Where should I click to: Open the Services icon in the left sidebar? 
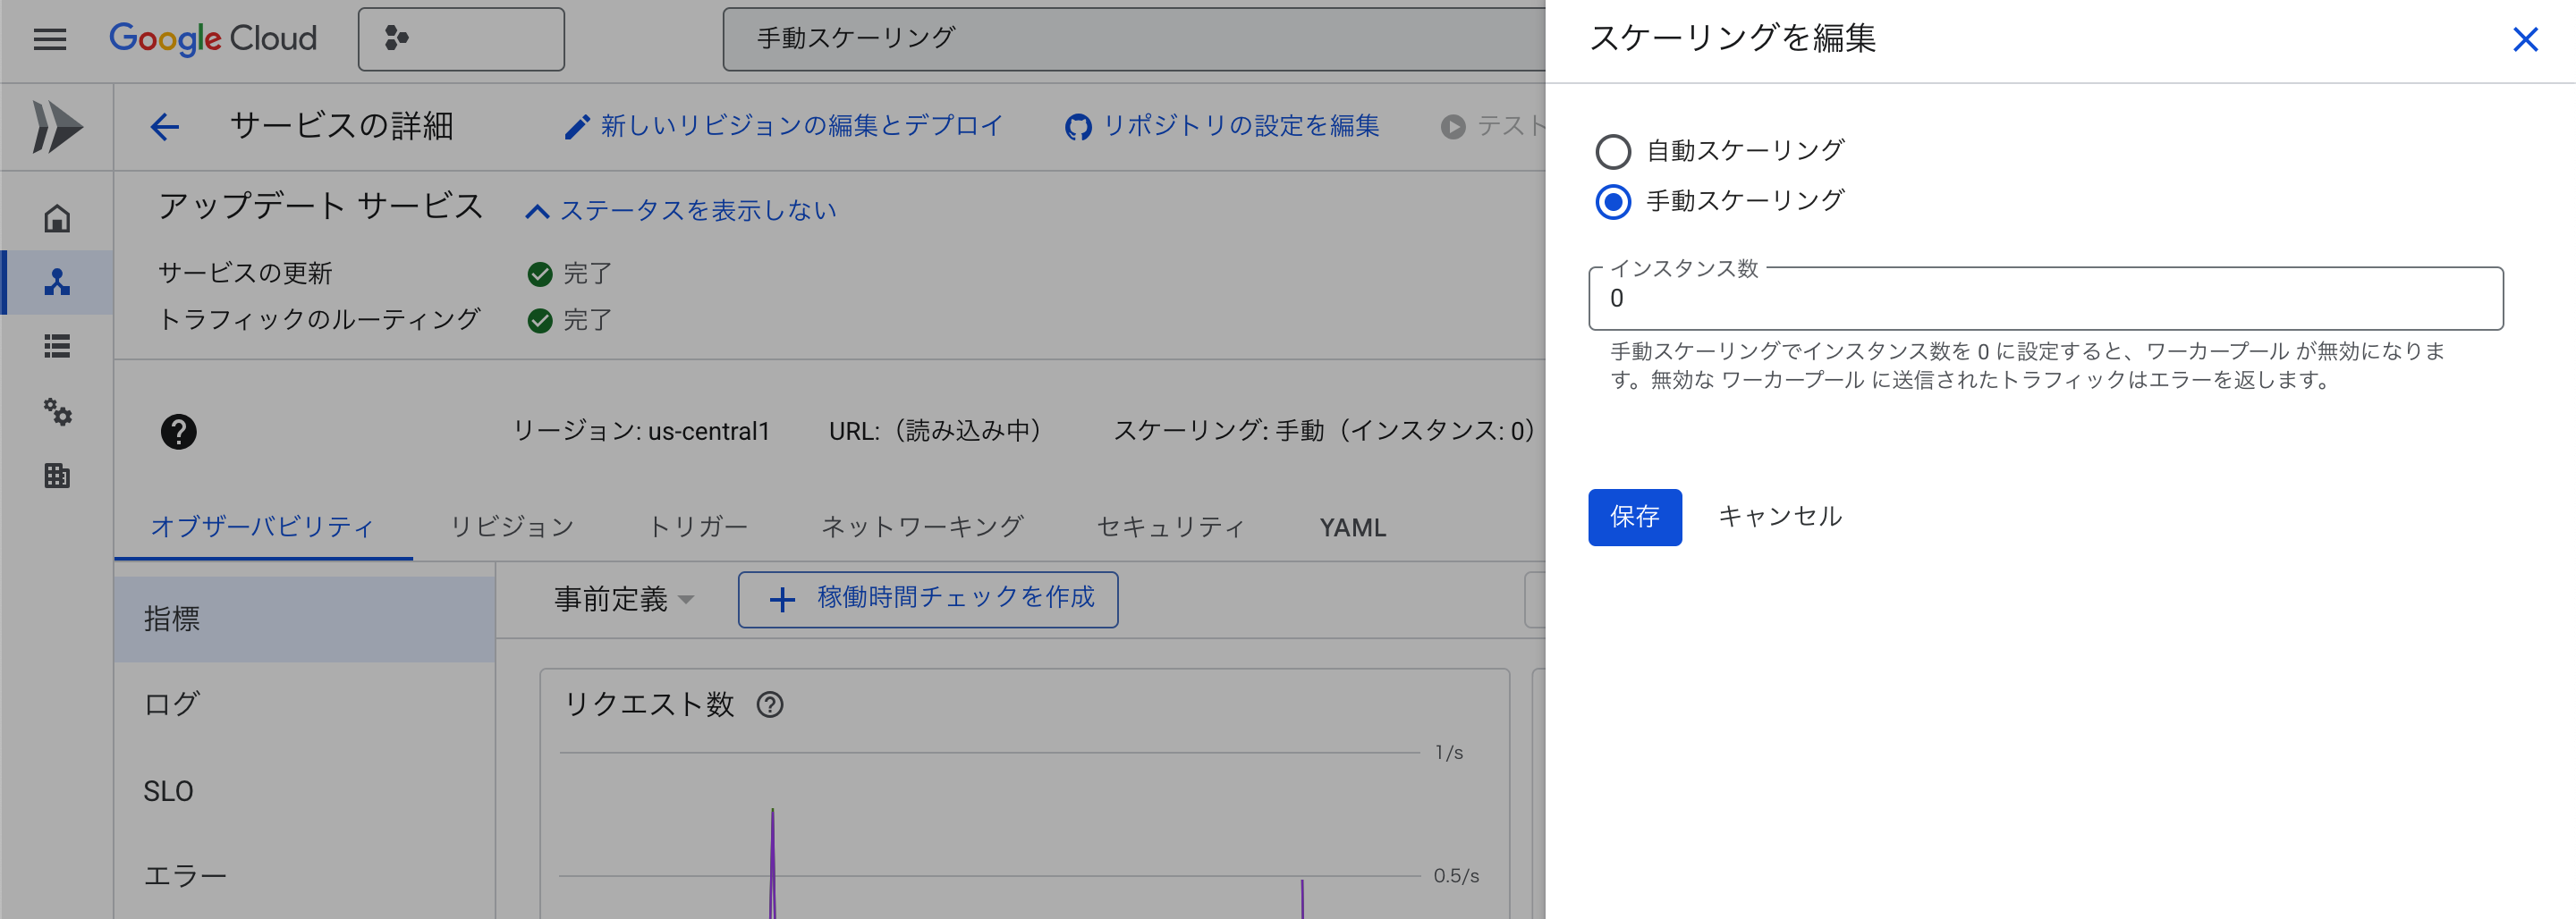point(57,282)
